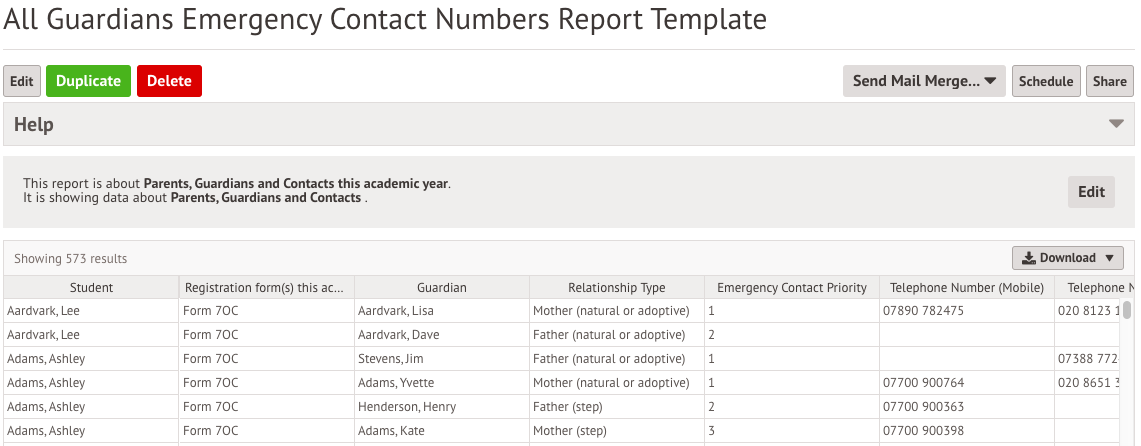Expand the Help section triangle
The image size is (1141, 446).
click(1116, 124)
